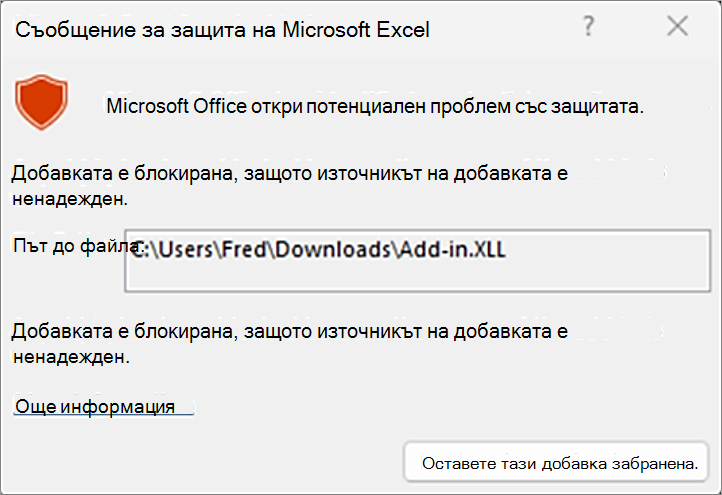This screenshot has height=495, width=722.
Task: Click the "Downloads" segment of the path
Action: coord(333,249)
